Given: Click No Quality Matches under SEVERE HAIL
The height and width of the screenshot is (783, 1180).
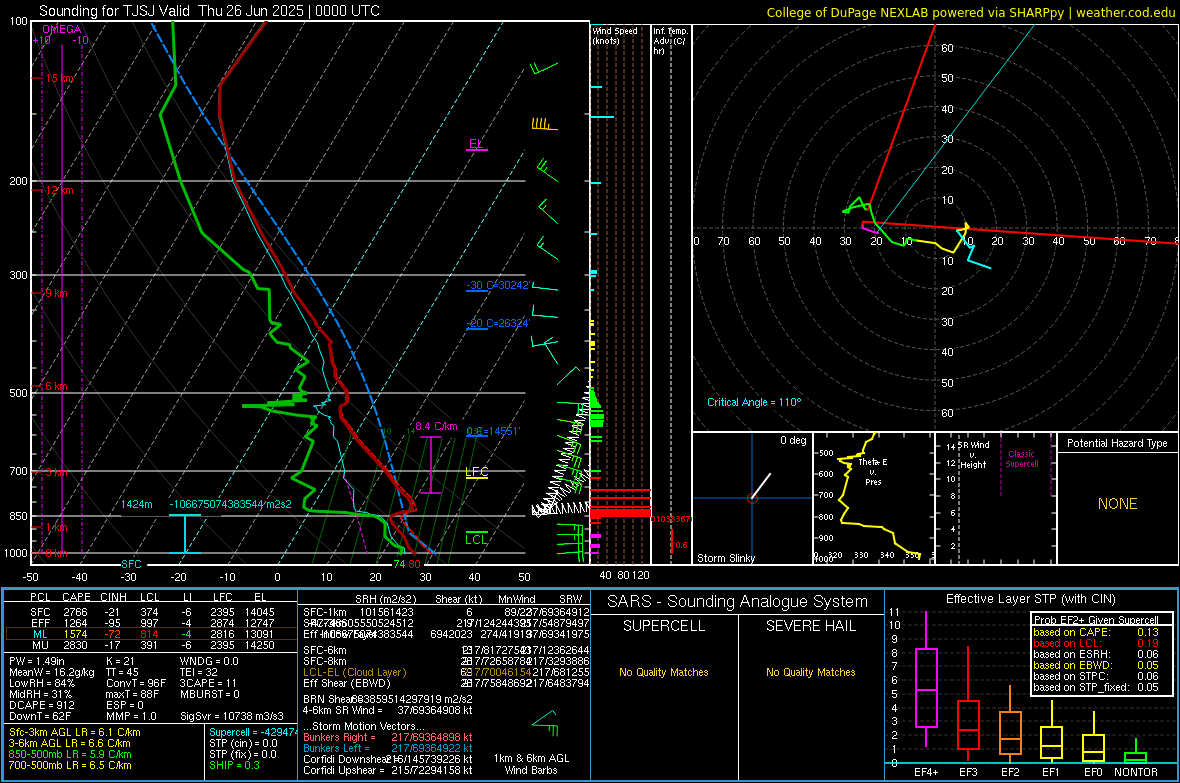Looking at the screenshot, I should [810, 672].
